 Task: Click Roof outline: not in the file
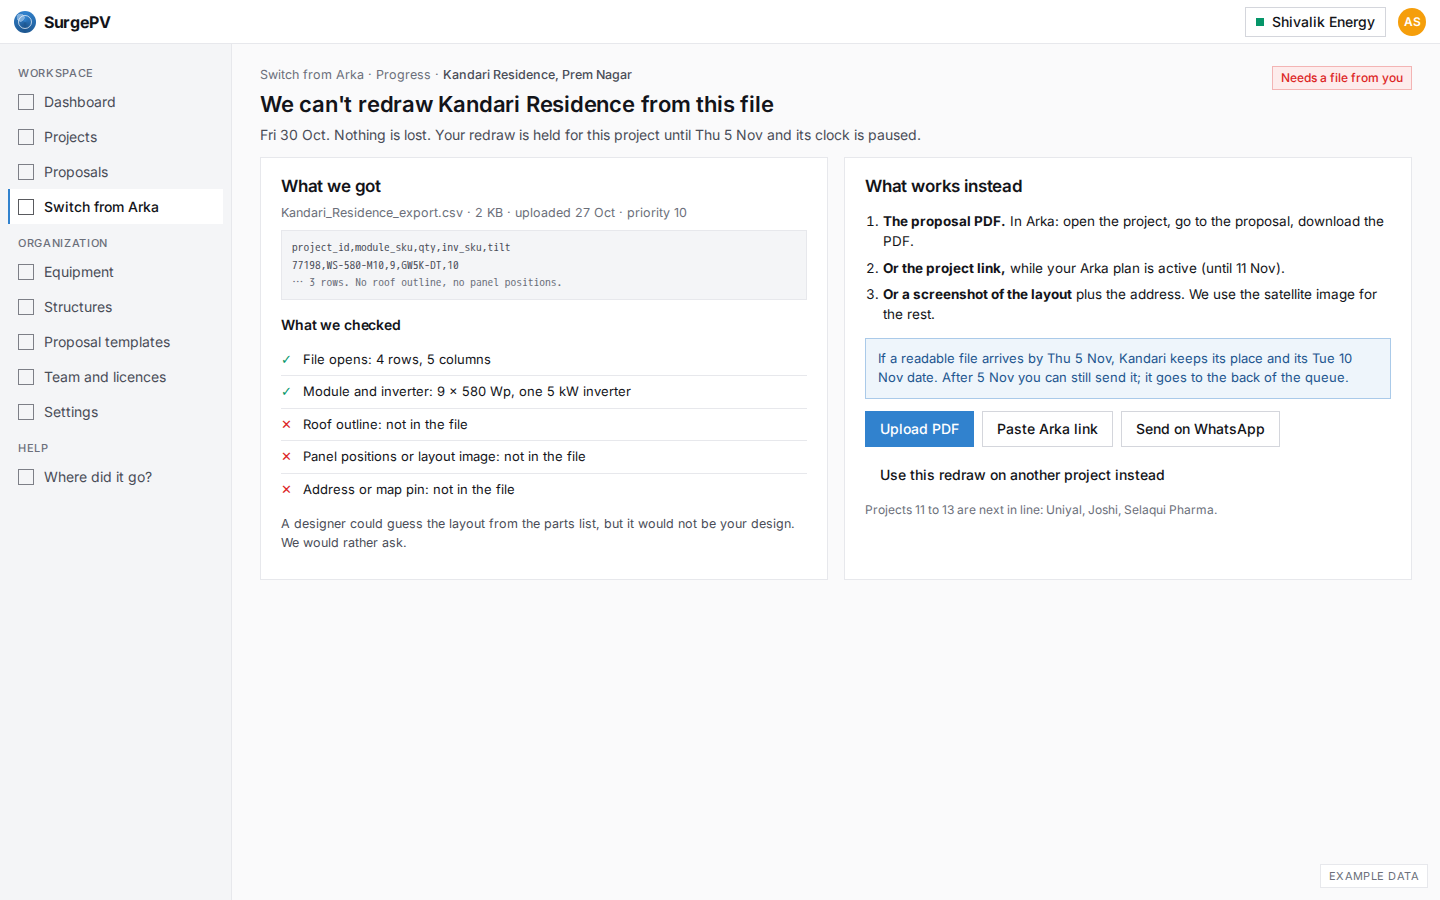pos(544,424)
